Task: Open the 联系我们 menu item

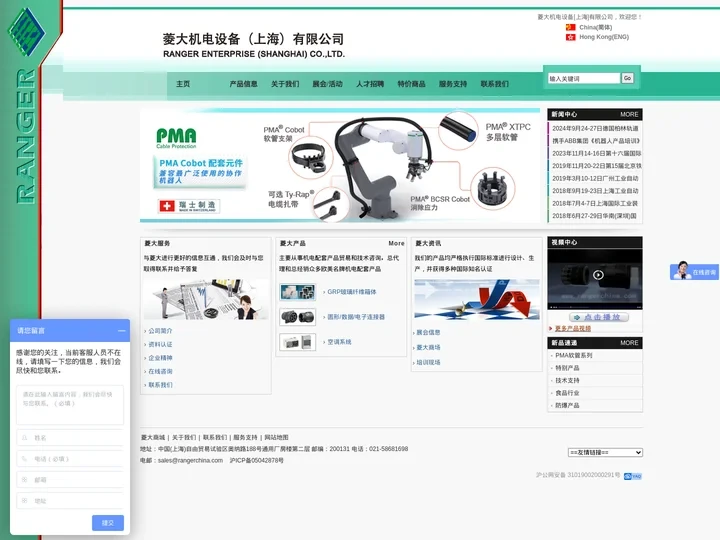Action: coord(495,84)
